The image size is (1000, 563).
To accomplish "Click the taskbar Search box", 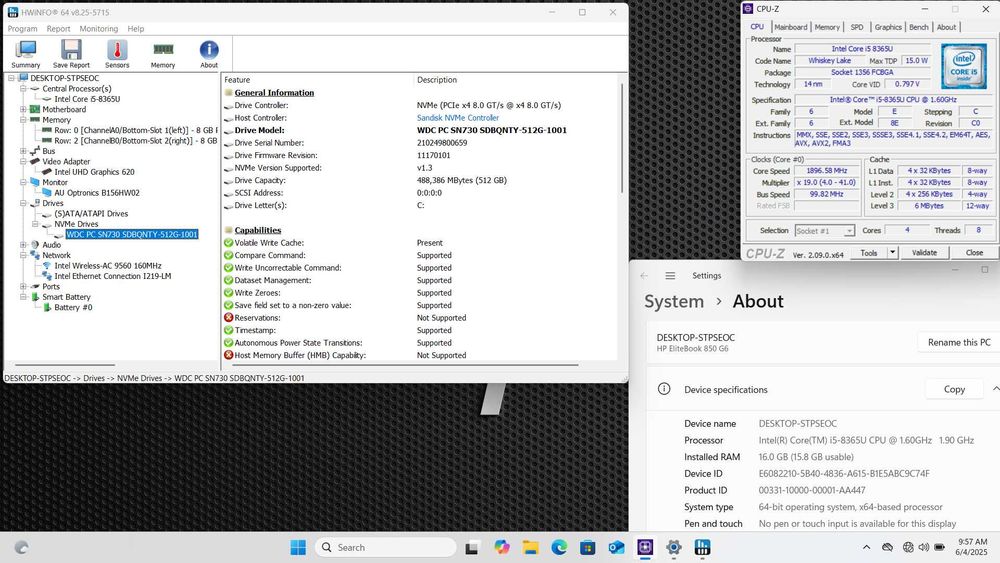I will [385, 547].
